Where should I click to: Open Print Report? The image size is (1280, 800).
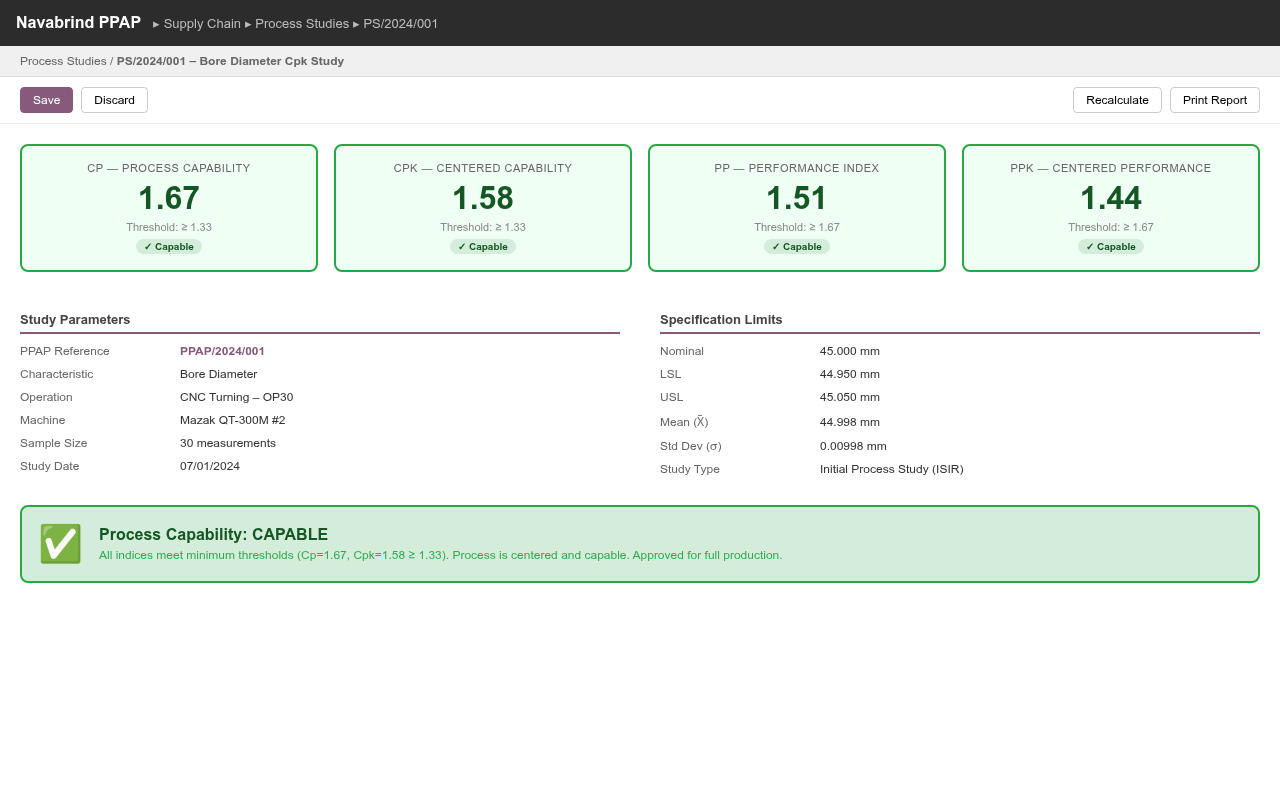pyautogui.click(x=1214, y=100)
